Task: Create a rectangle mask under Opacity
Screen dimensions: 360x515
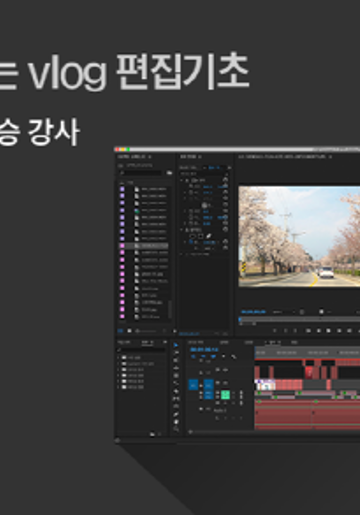Action: (x=201, y=236)
